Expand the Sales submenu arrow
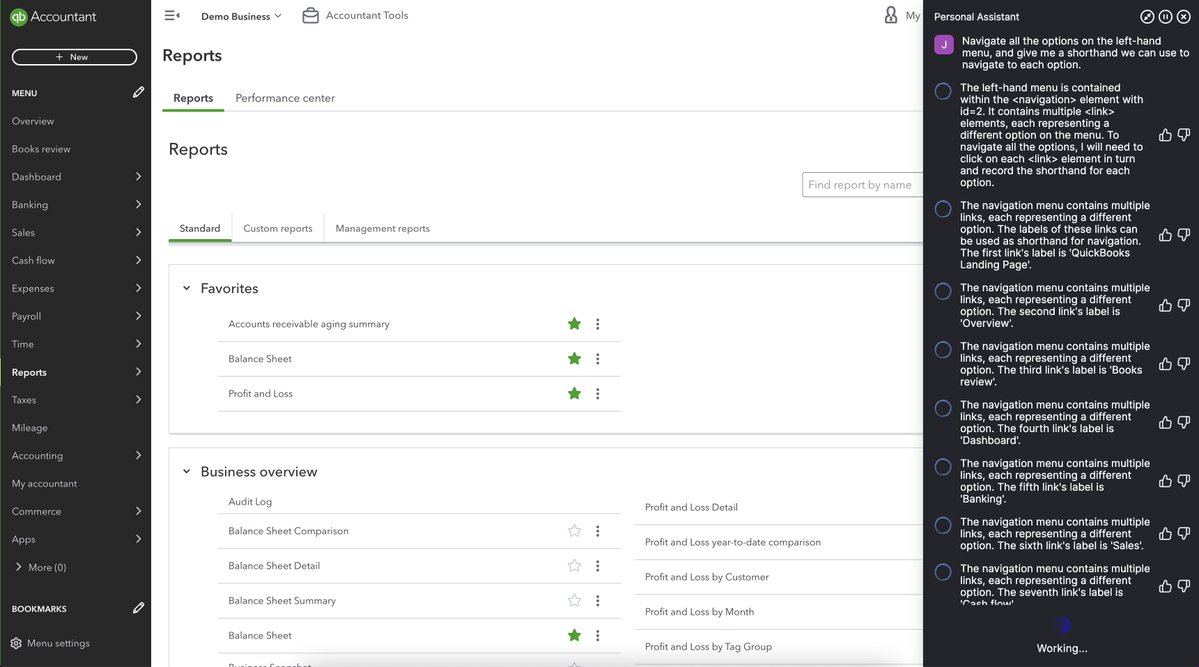The image size is (1199, 667). pos(138,233)
